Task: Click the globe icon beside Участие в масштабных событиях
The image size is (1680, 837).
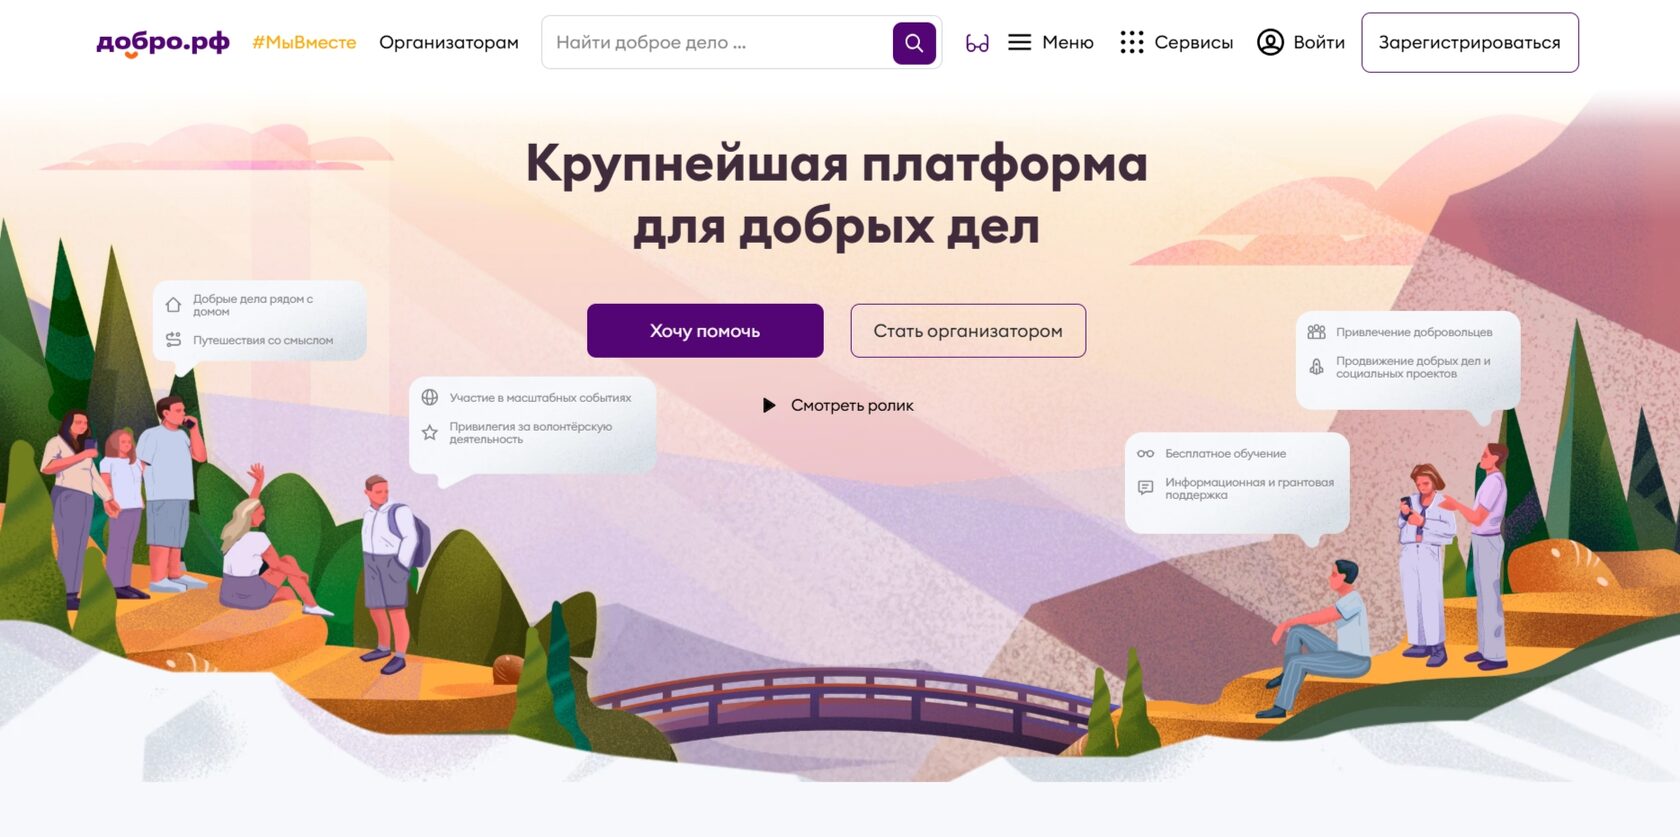Action: 430,397
